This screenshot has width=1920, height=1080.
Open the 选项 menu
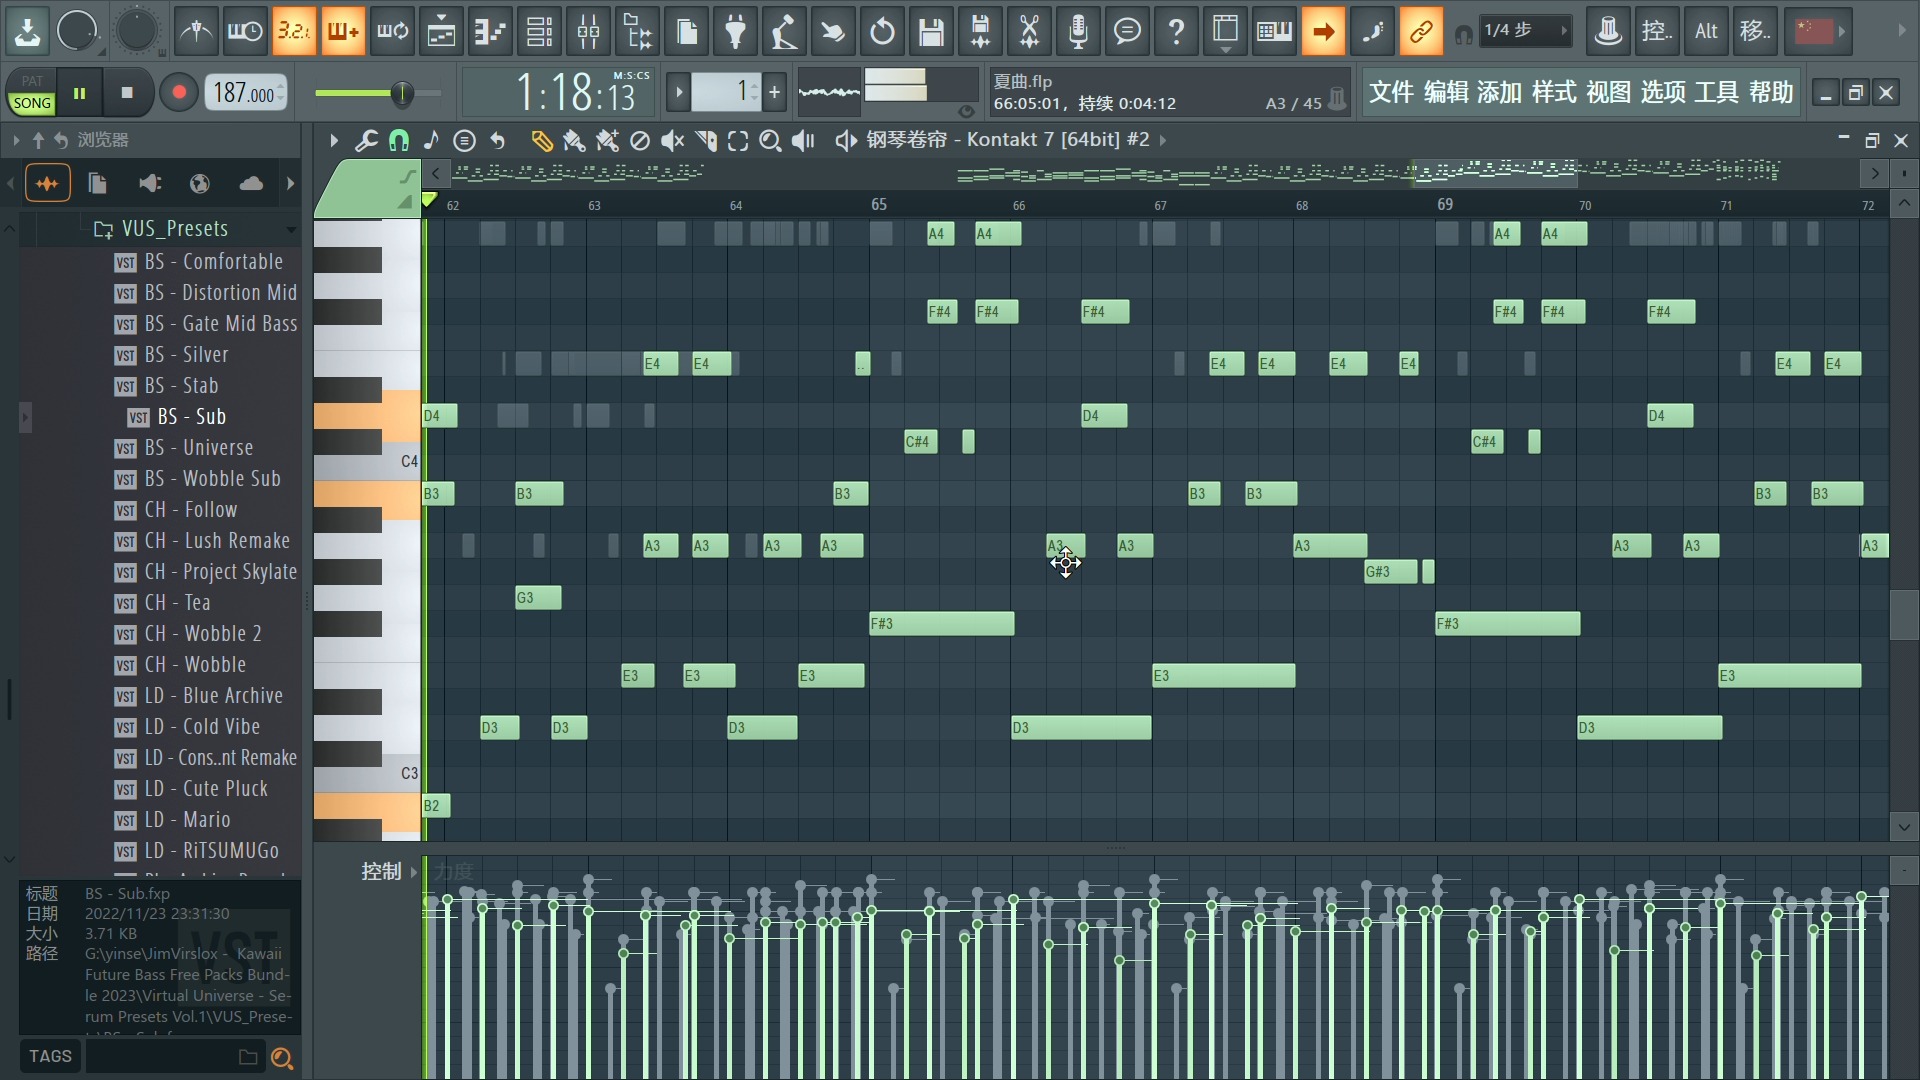tap(1663, 93)
